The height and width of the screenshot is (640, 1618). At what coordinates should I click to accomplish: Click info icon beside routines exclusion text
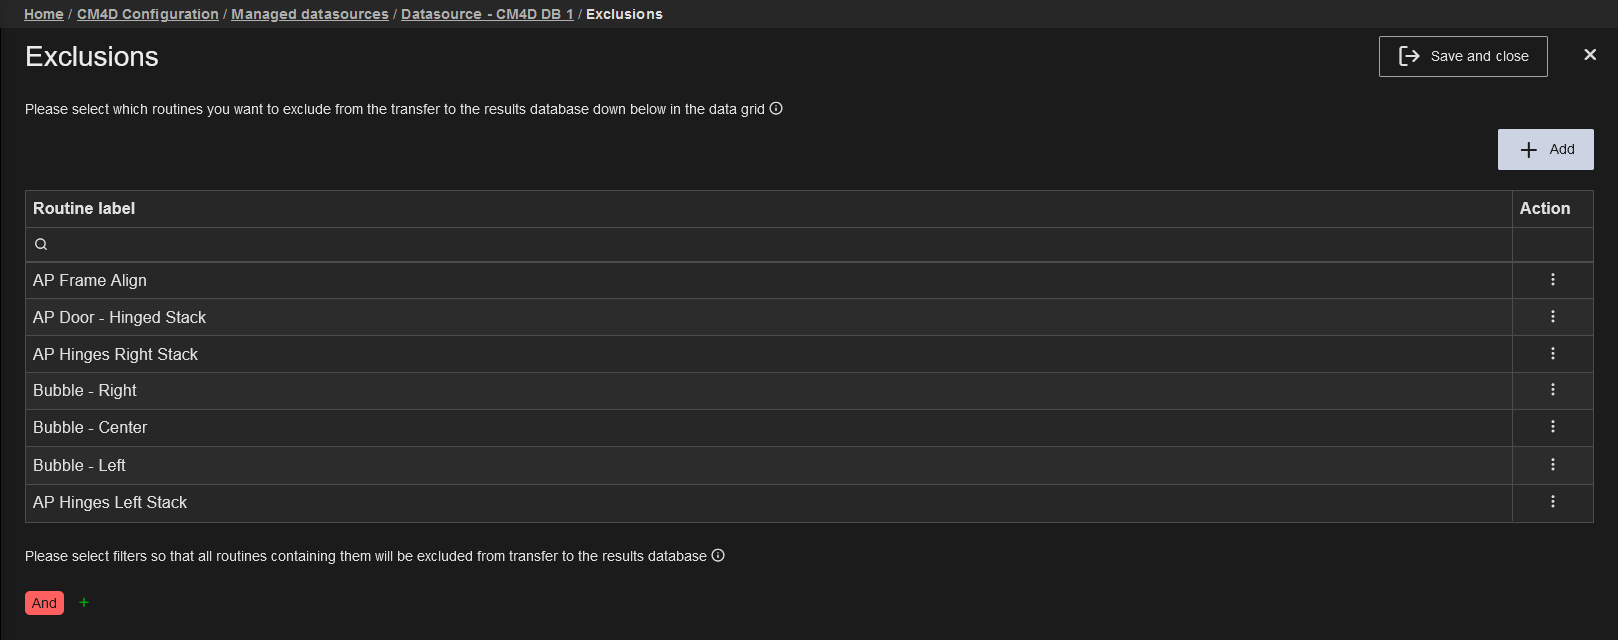click(x=776, y=109)
